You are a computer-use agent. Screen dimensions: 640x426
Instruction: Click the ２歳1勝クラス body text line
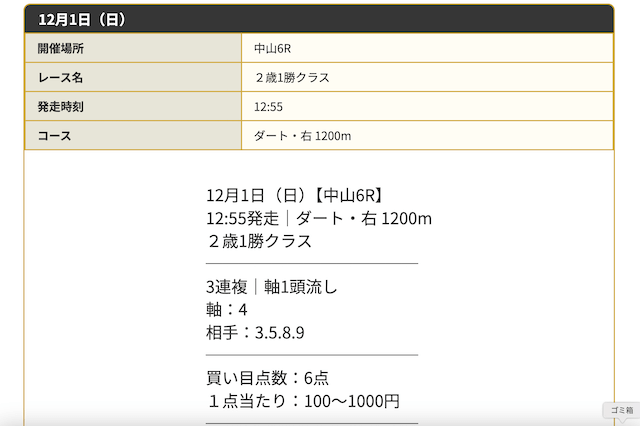(x=259, y=241)
